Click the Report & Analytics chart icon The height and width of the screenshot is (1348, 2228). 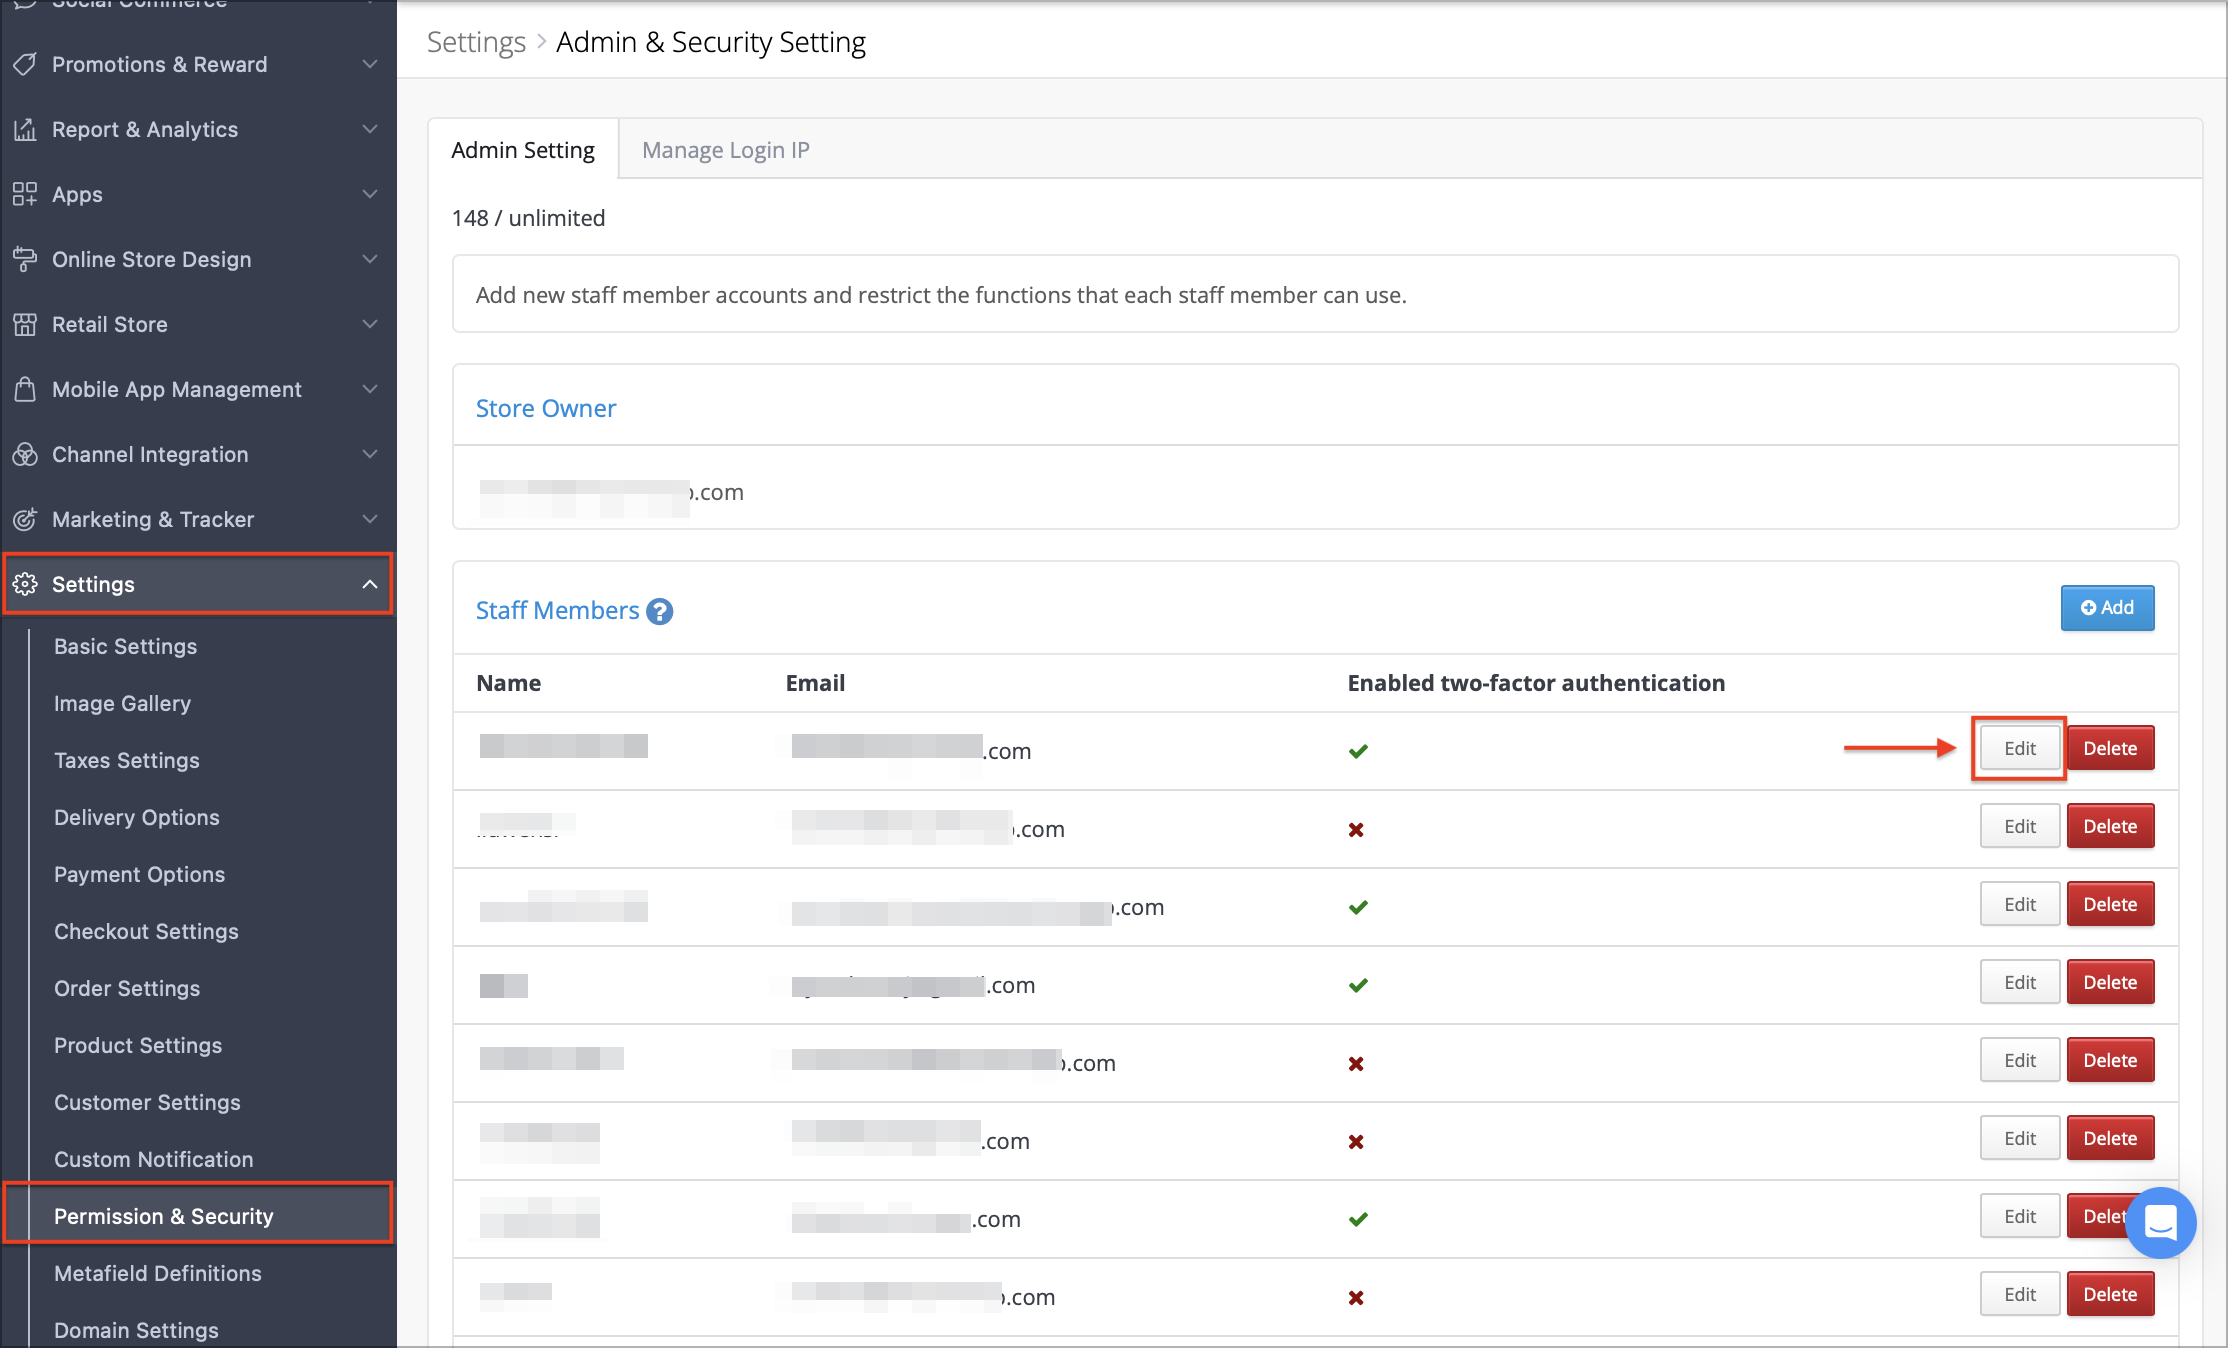point(25,129)
